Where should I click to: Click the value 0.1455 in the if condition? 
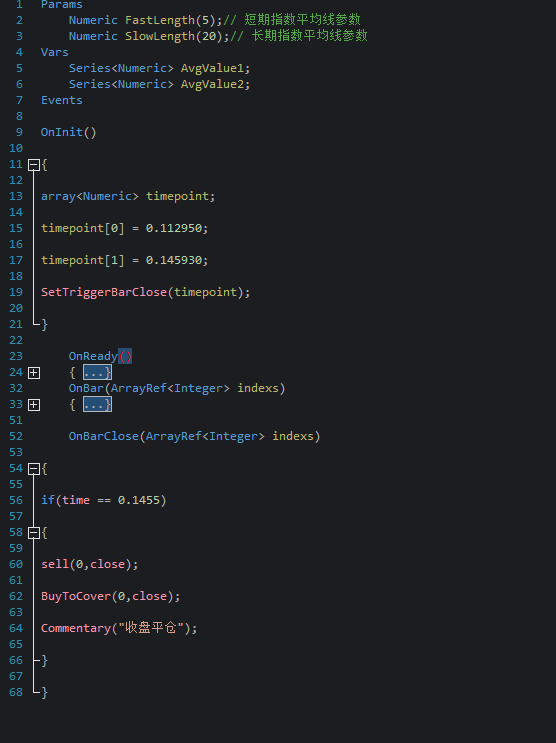(138, 500)
